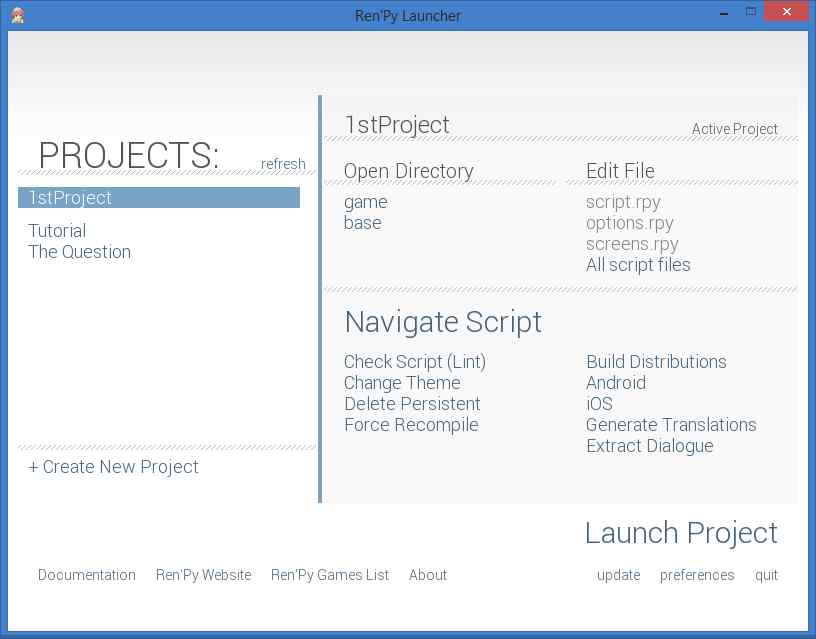Viewport: 816px width, 639px height.
Task: Open the game directory
Action: point(366,202)
